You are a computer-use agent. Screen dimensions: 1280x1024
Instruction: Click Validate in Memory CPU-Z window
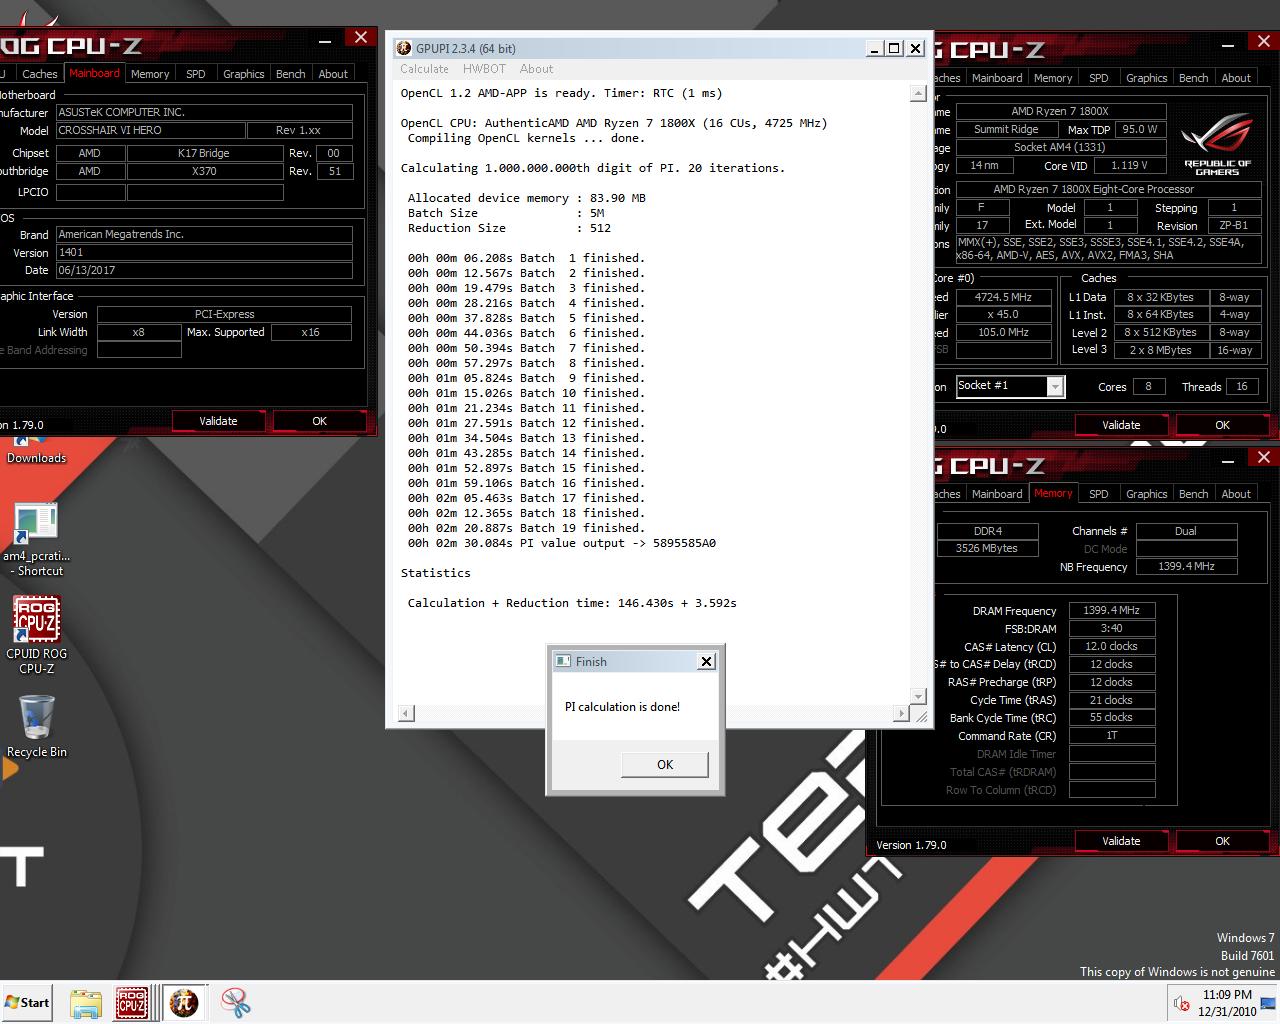pyautogui.click(x=1121, y=841)
